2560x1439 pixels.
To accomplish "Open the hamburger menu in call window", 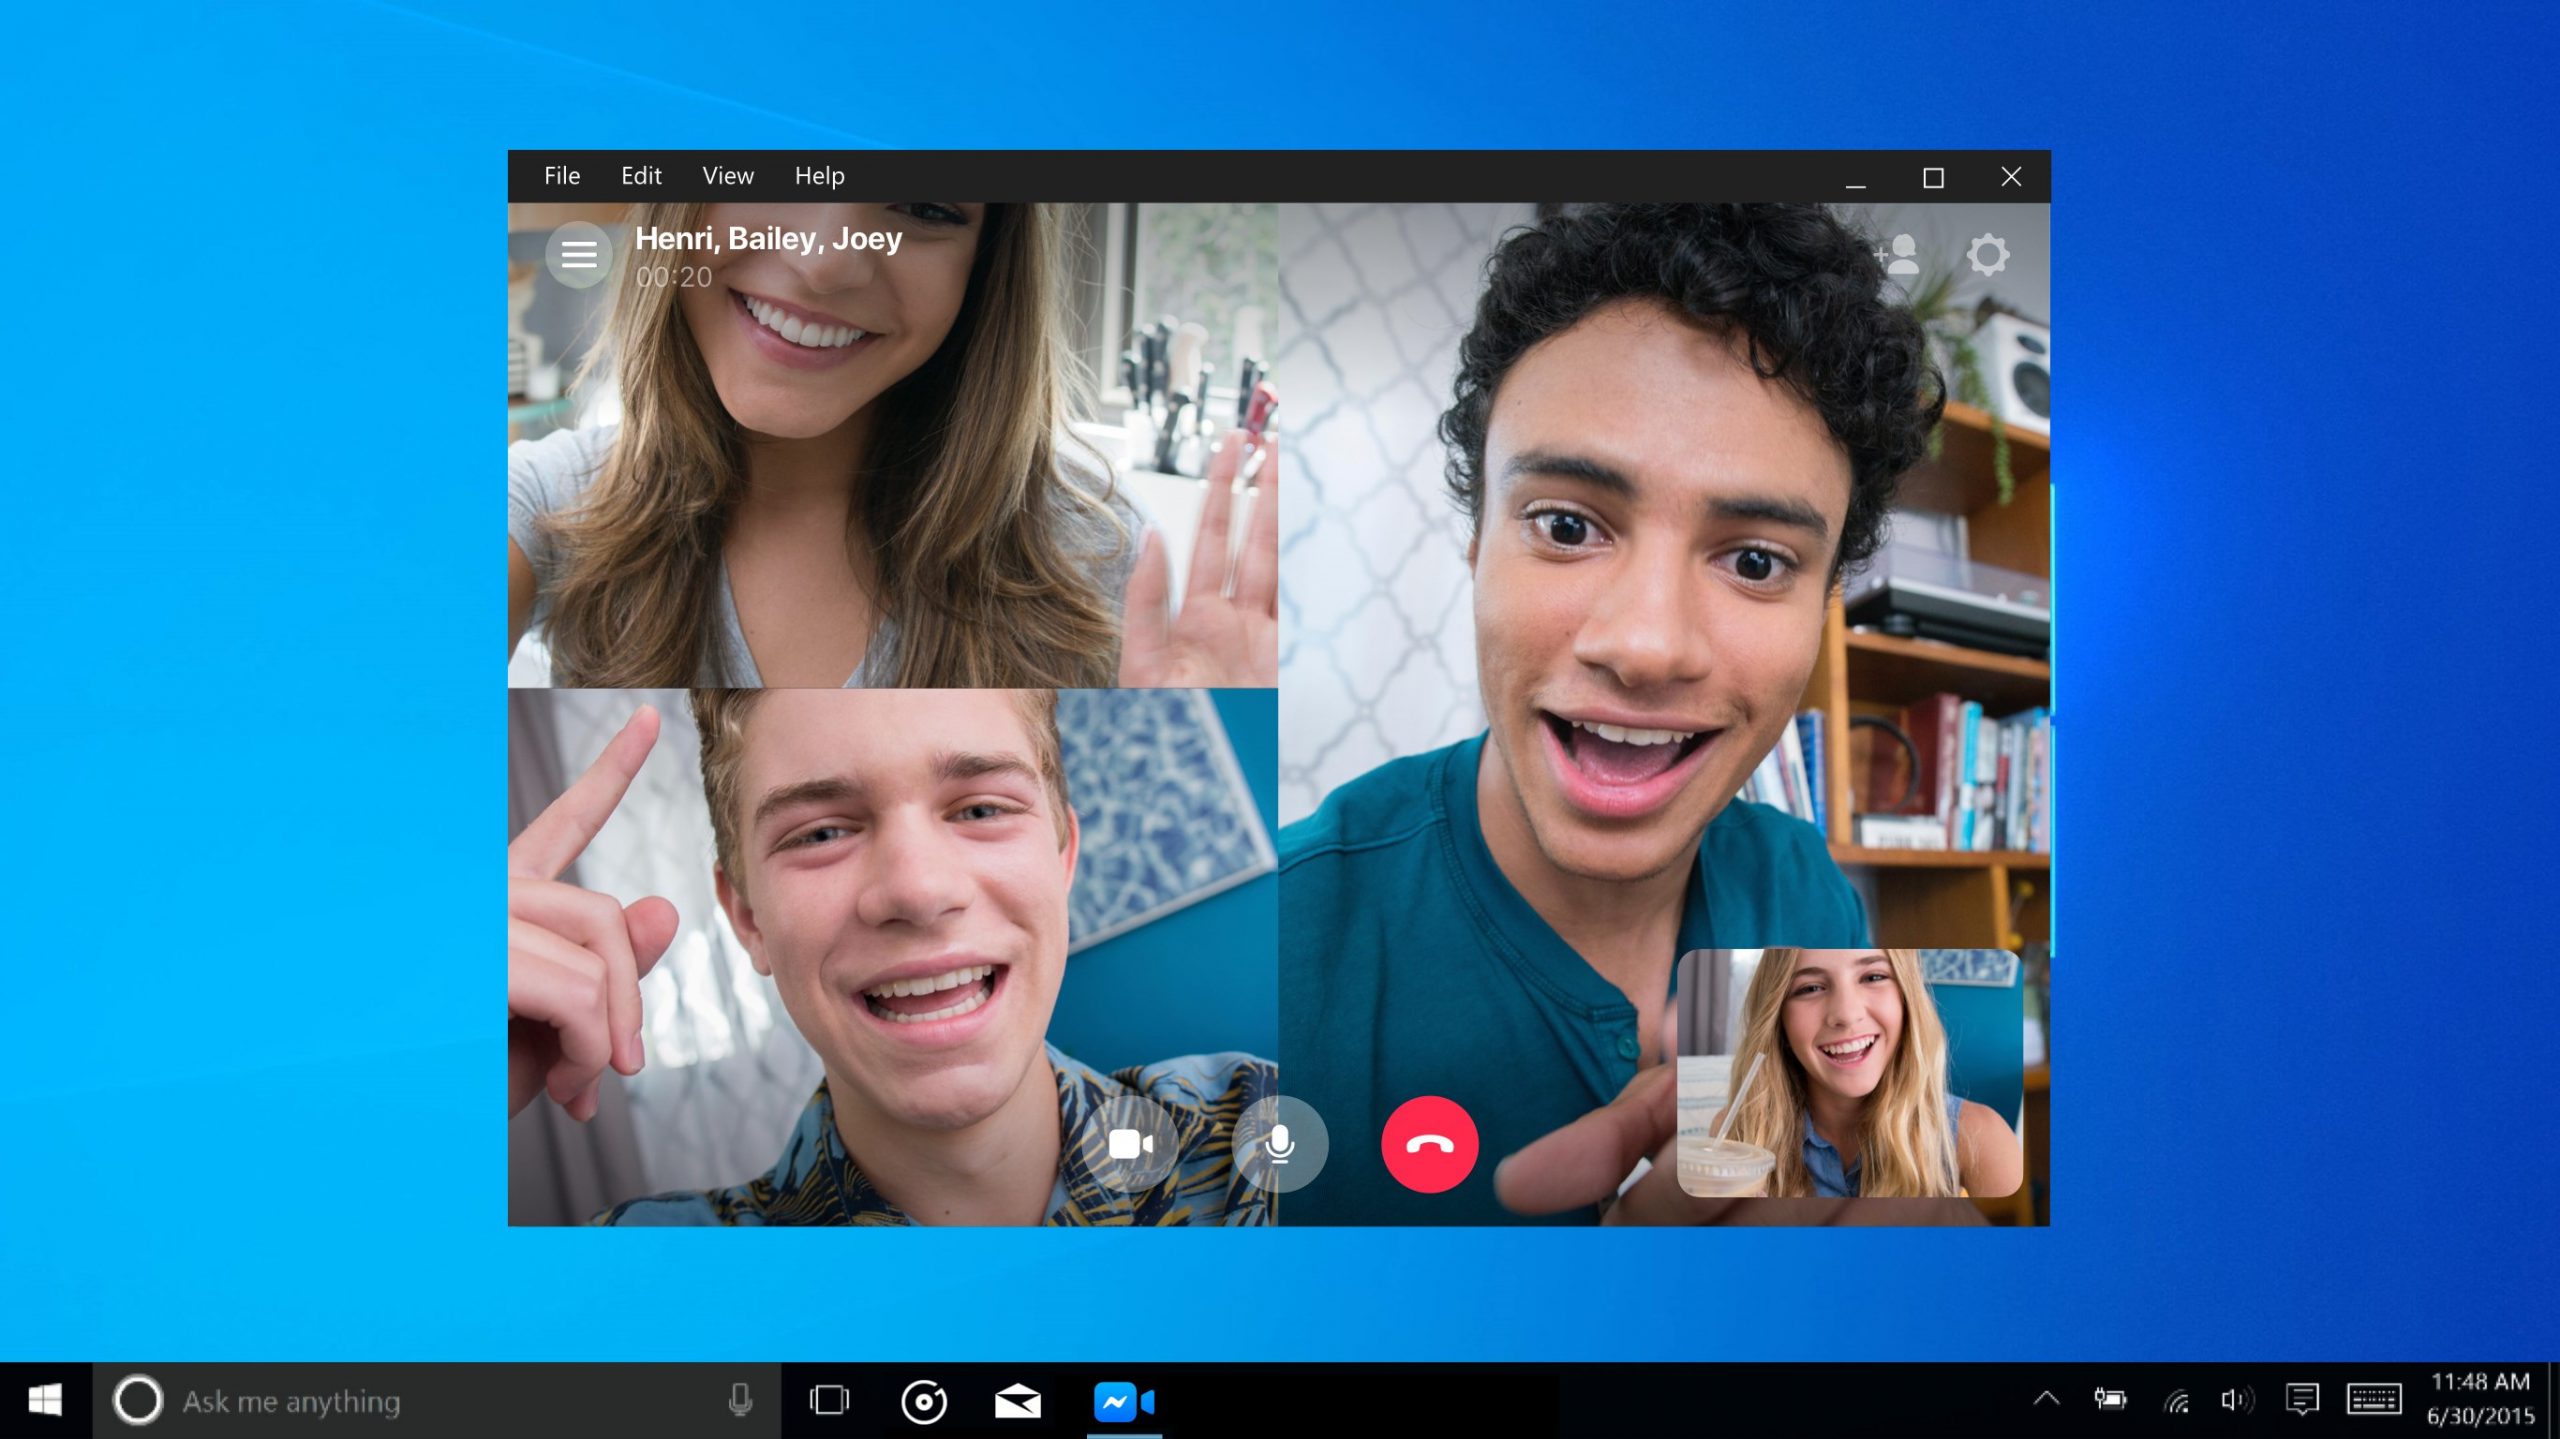I will click(579, 255).
